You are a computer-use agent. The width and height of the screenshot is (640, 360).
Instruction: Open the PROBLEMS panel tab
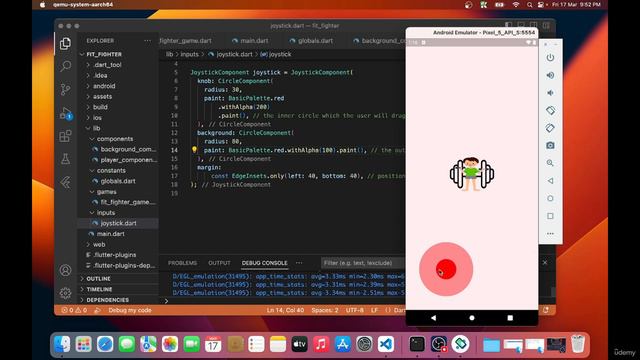pos(182,263)
